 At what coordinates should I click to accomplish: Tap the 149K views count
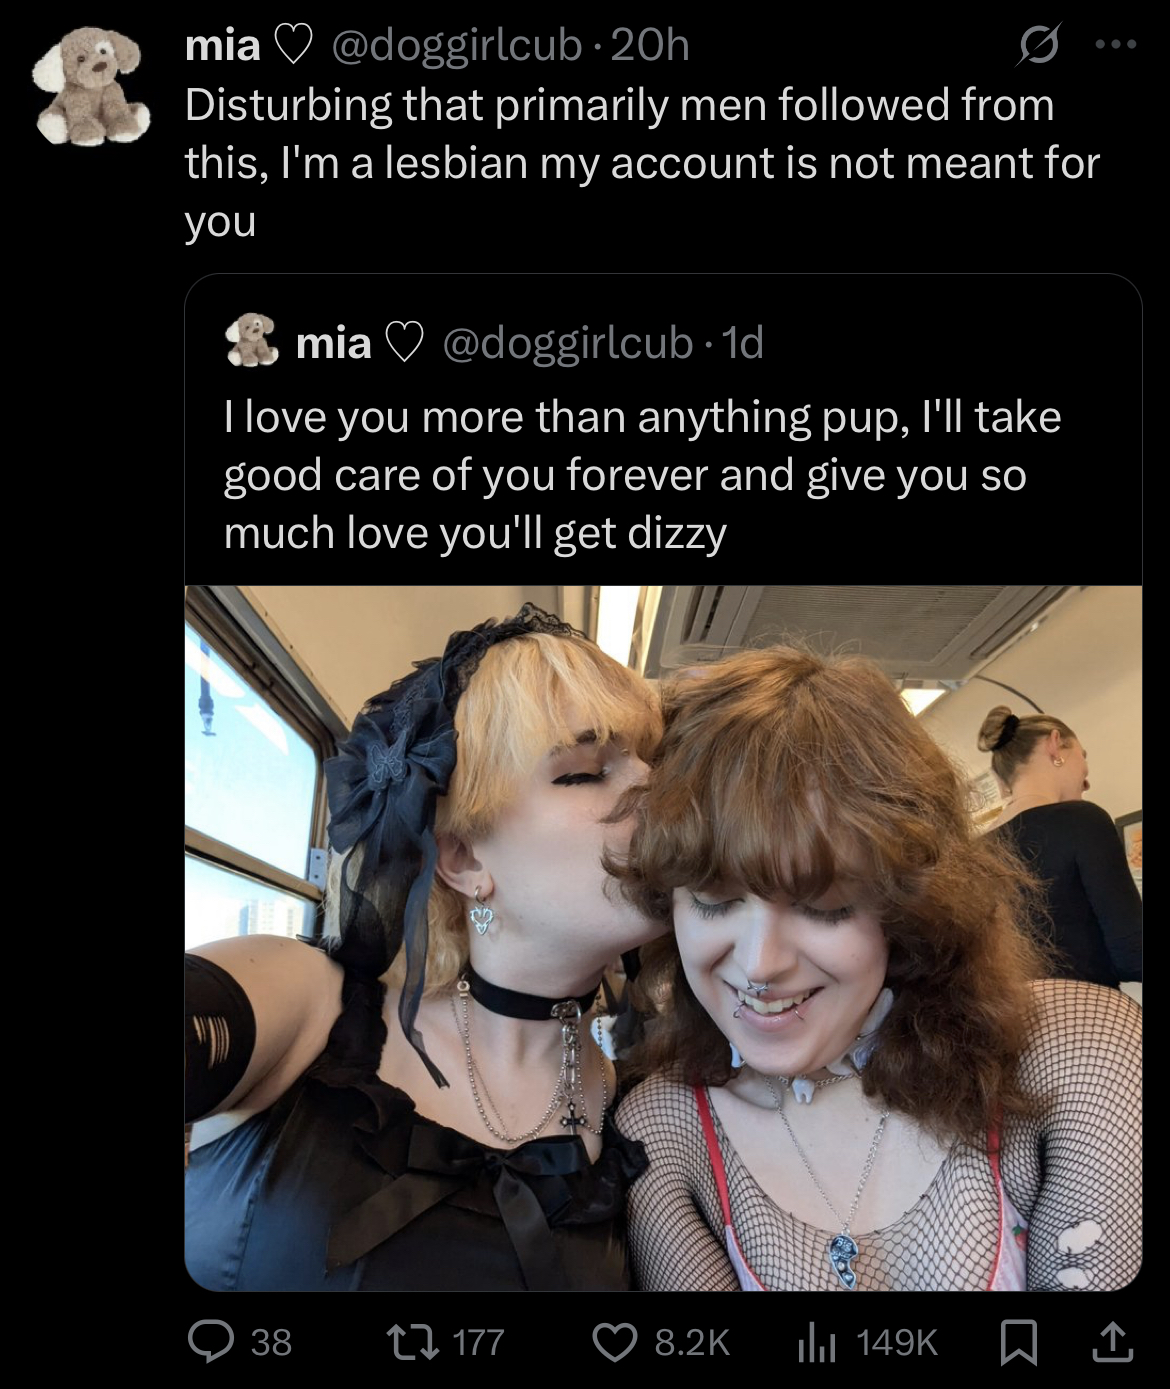(x=897, y=1342)
